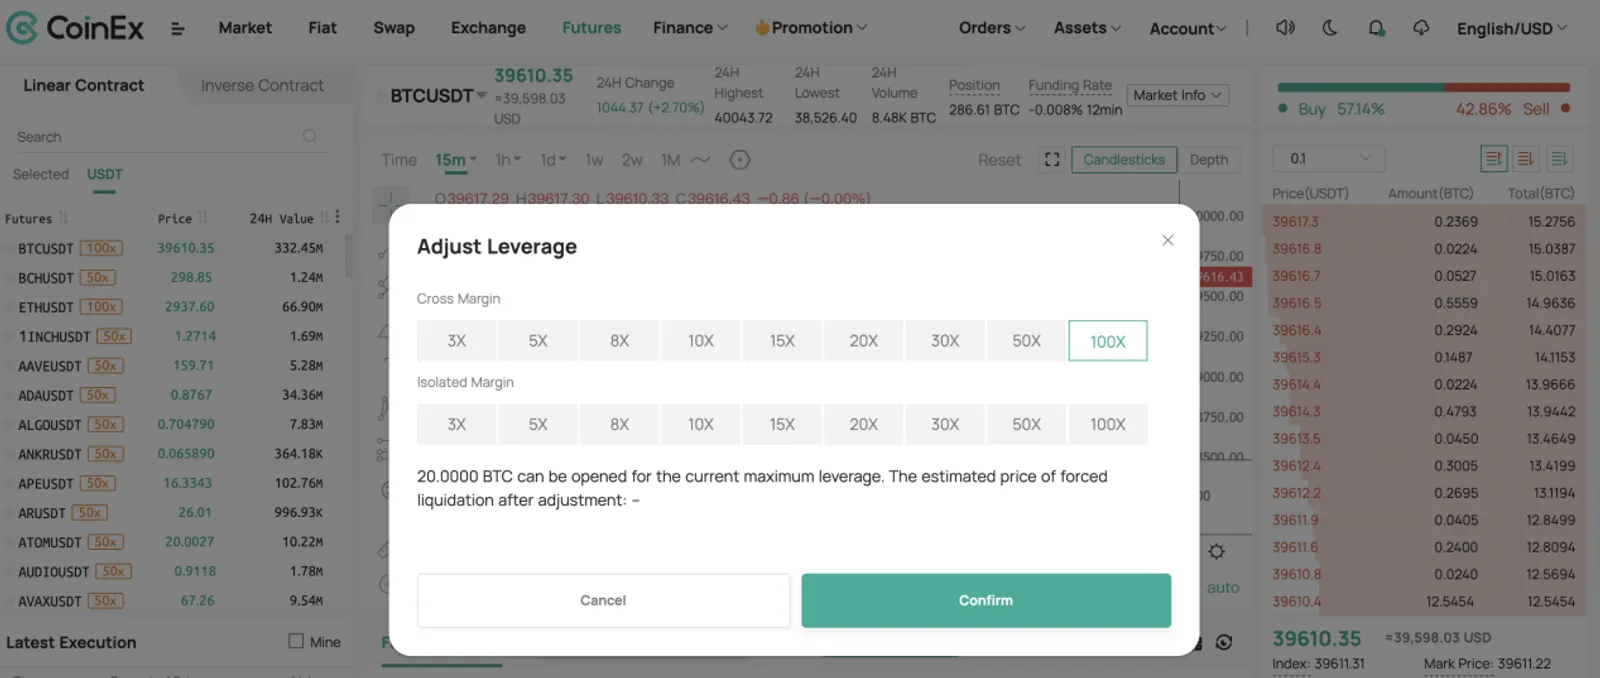This screenshot has height=678, width=1600.
Task: Click the sound speaker icon
Action: [1285, 28]
